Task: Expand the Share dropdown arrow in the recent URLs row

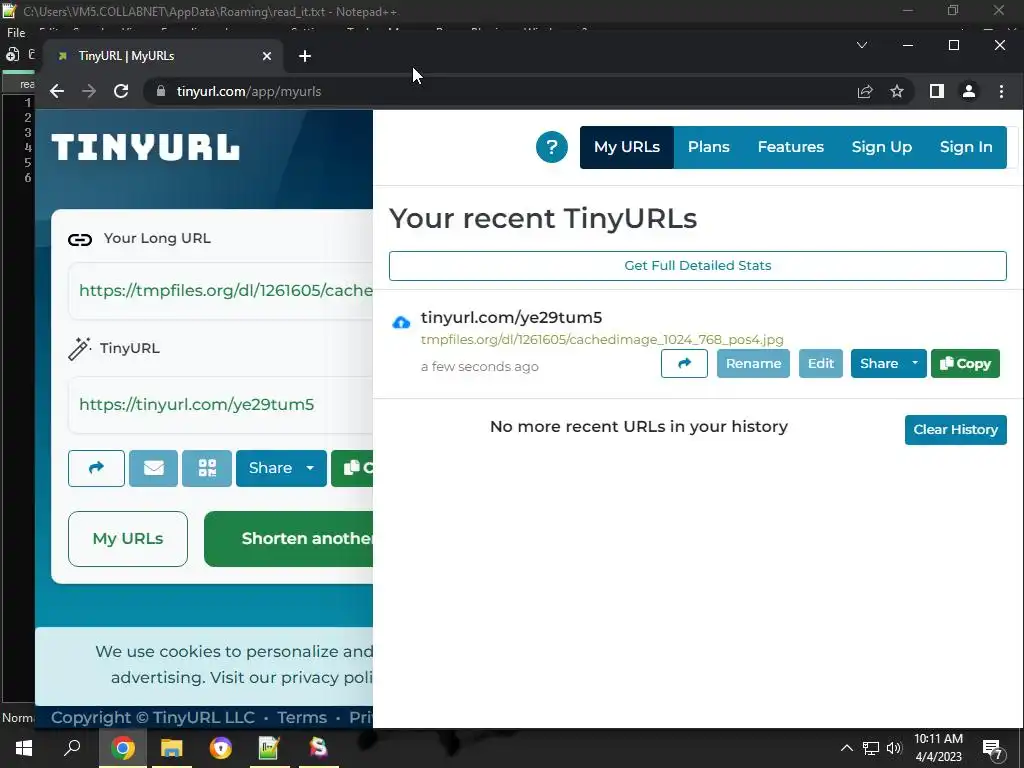Action: pos(915,363)
